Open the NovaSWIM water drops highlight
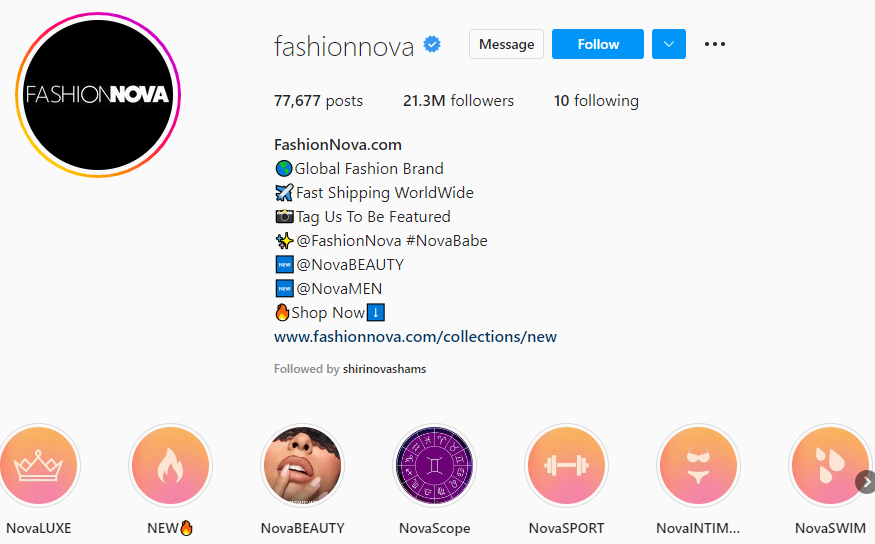875x544 pixels. (830, 465)
